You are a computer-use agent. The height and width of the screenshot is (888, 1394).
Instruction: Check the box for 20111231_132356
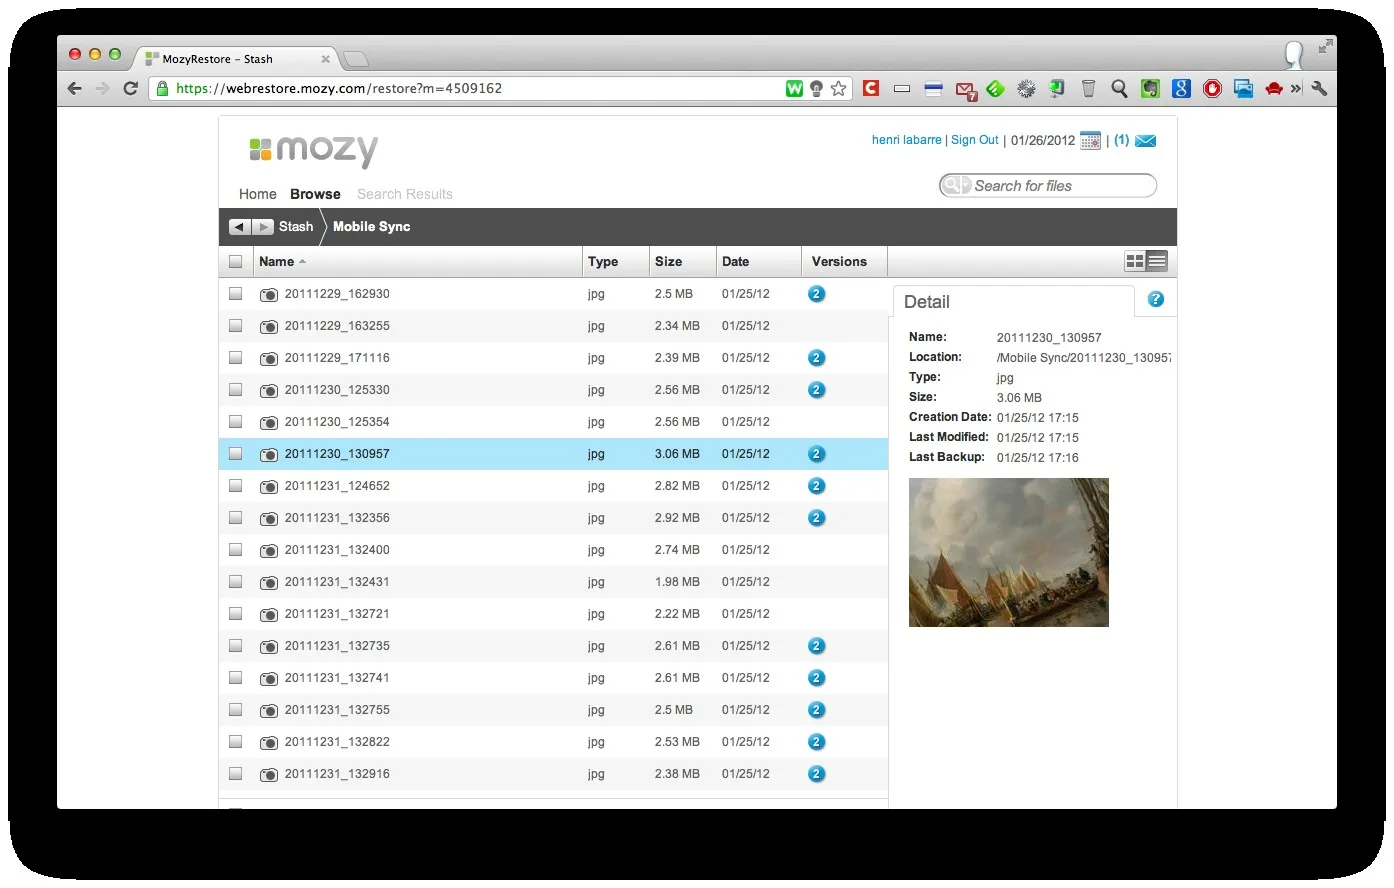pos(235,518)
